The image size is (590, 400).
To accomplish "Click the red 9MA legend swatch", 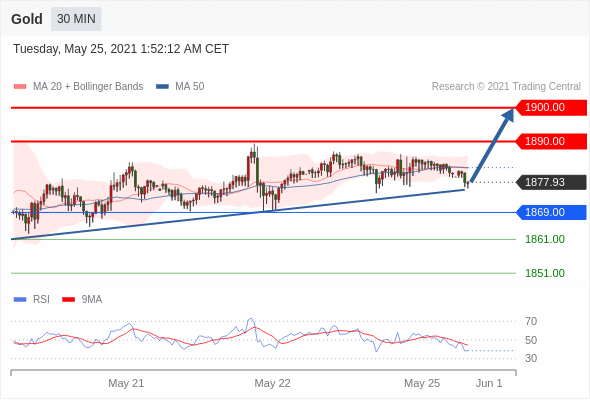I will pyautogui.click(x=68, y=300).
